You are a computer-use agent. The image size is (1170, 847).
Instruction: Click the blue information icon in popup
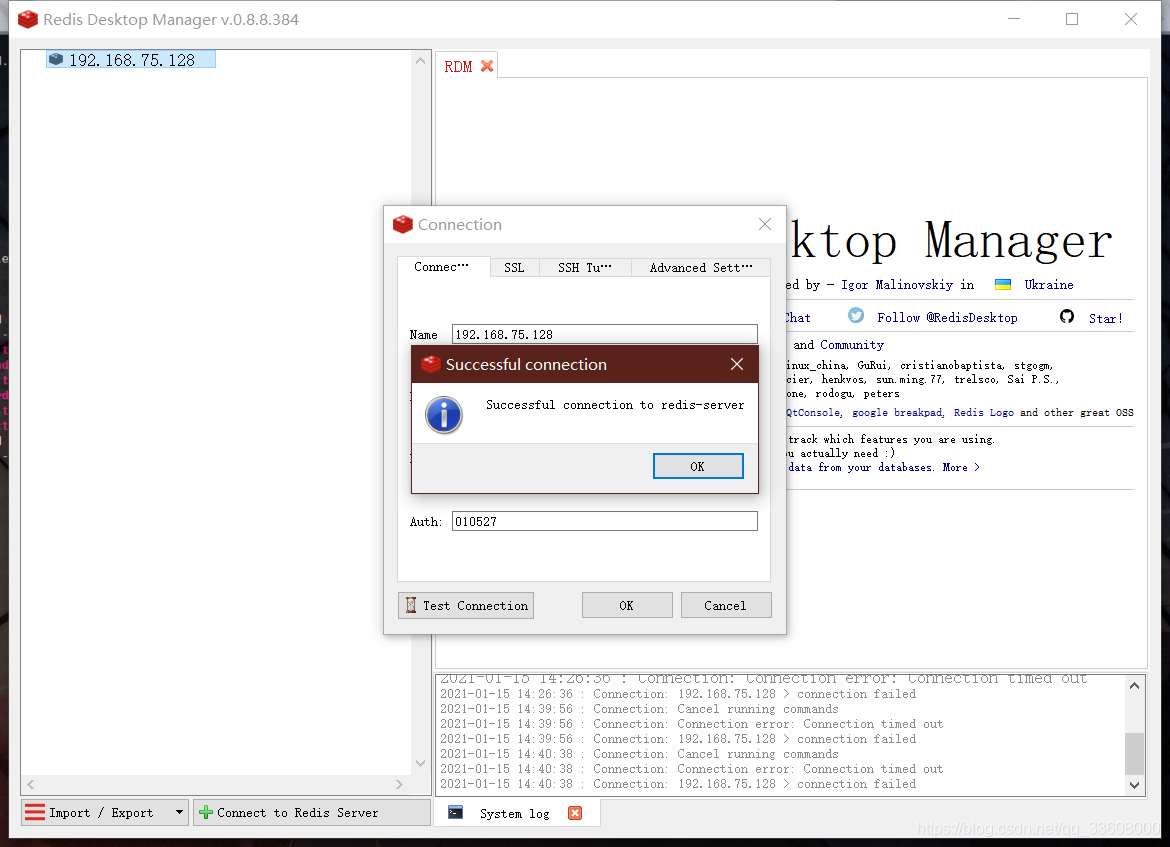click(x=444, y=415)
